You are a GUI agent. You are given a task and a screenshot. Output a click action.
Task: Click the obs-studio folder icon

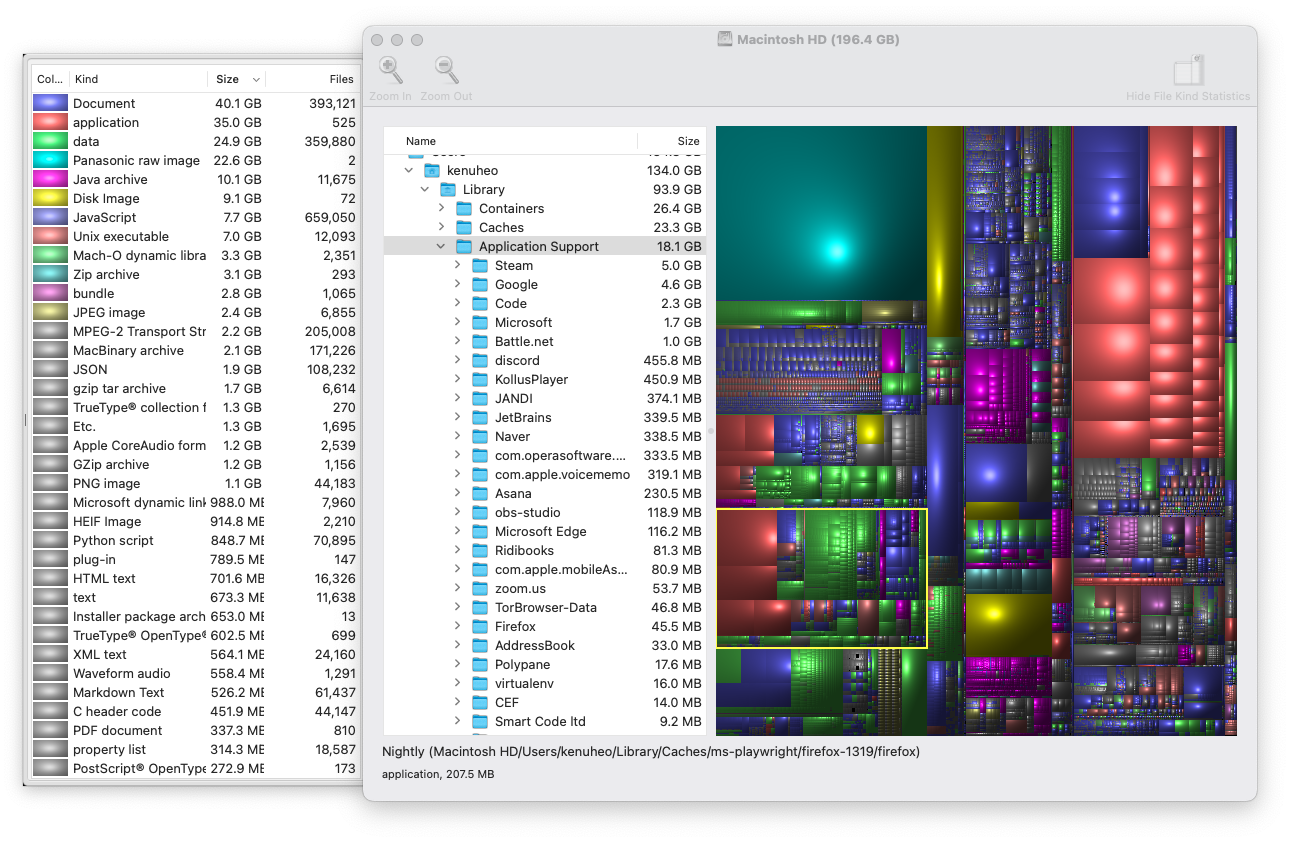coord(479,513)
